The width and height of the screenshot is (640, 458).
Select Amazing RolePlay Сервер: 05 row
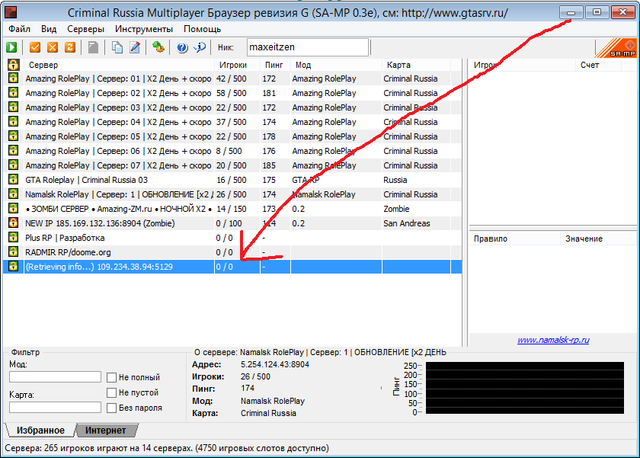point(232,137)
